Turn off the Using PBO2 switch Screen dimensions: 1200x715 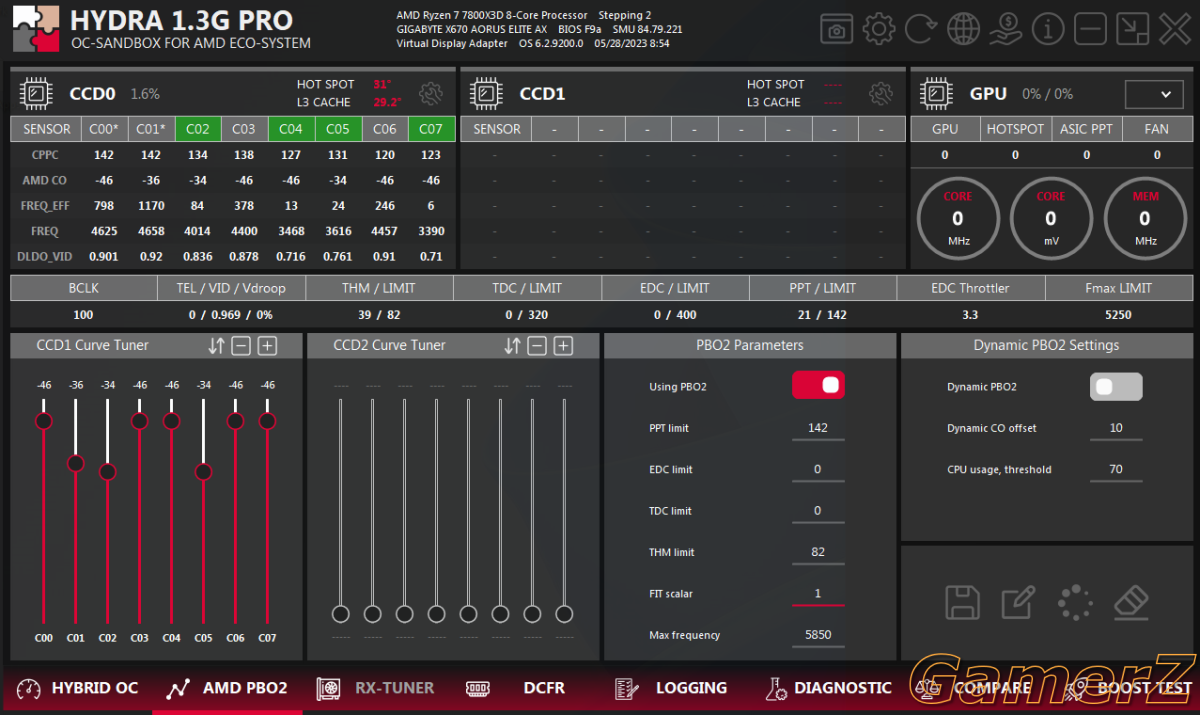point(818,386)
